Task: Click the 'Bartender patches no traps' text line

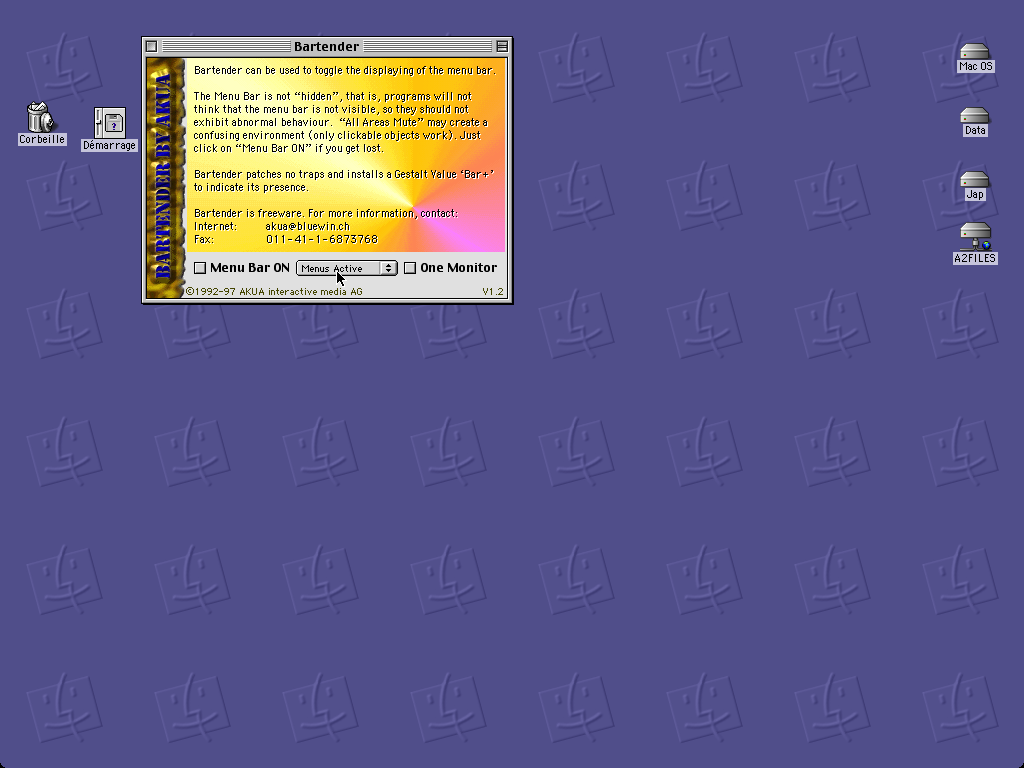Action: click(x=344, y=174)
